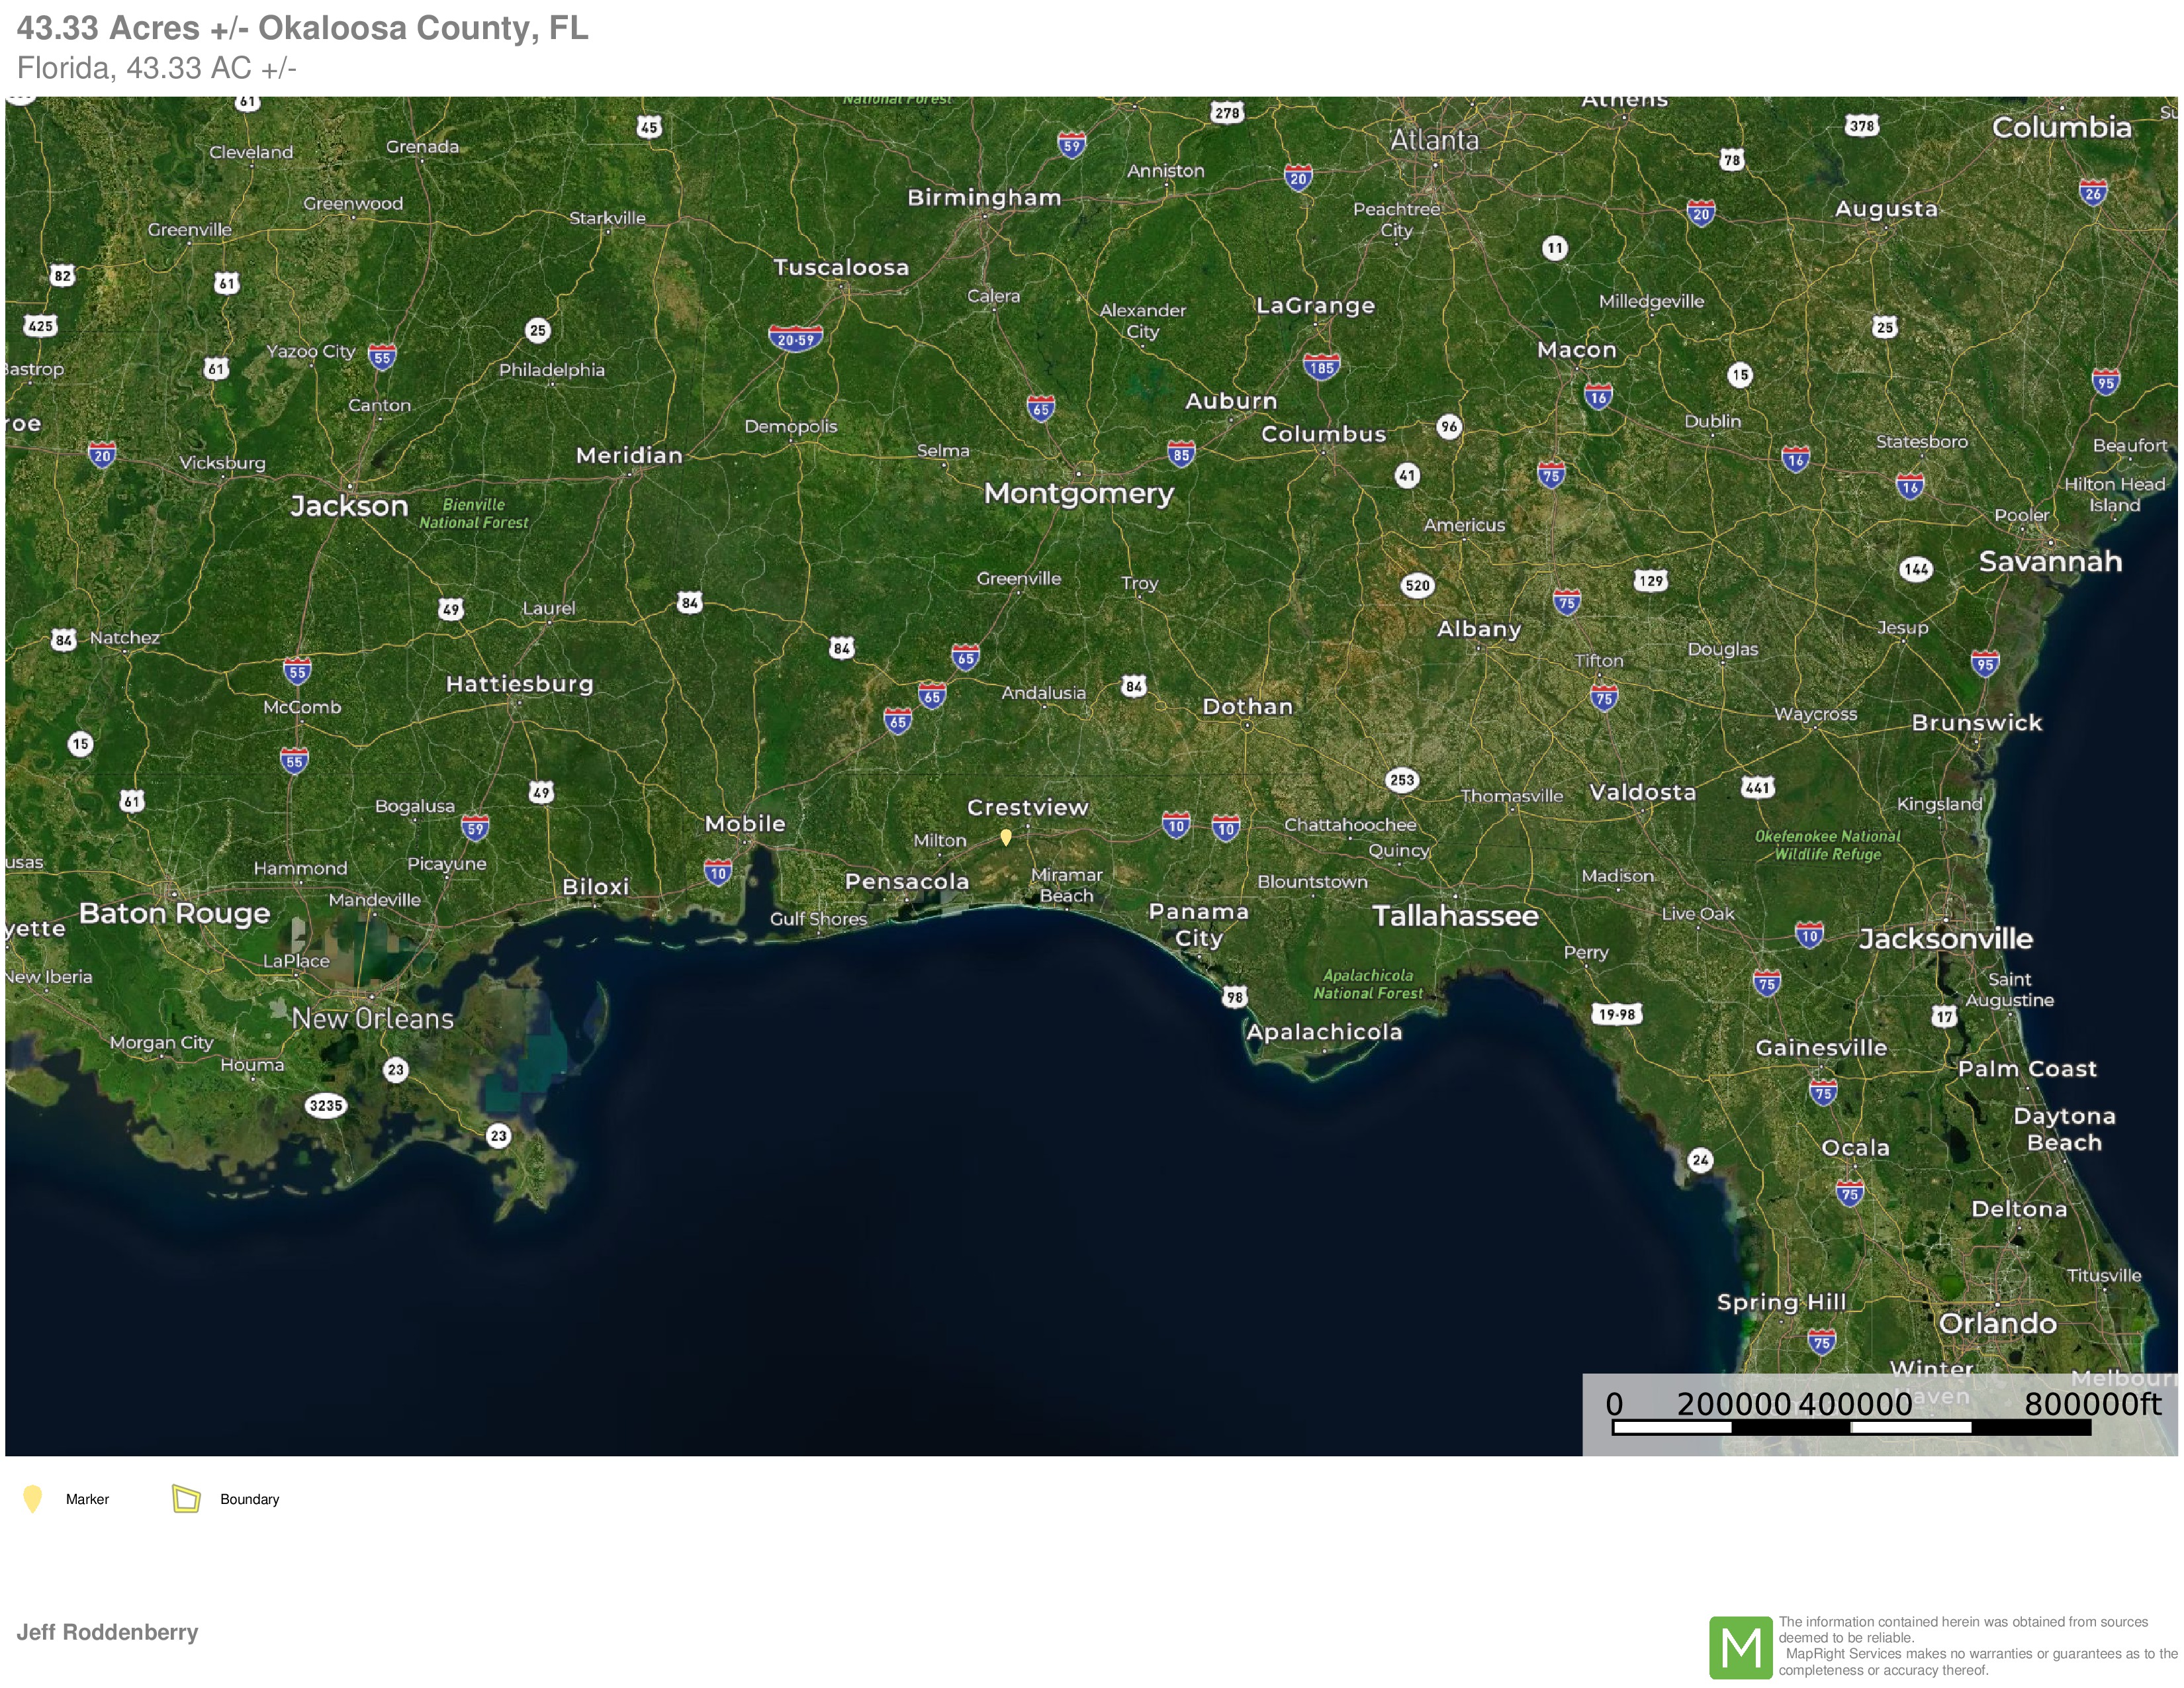
Task: Click the green MapRight M logo
Action: 1740,1647
